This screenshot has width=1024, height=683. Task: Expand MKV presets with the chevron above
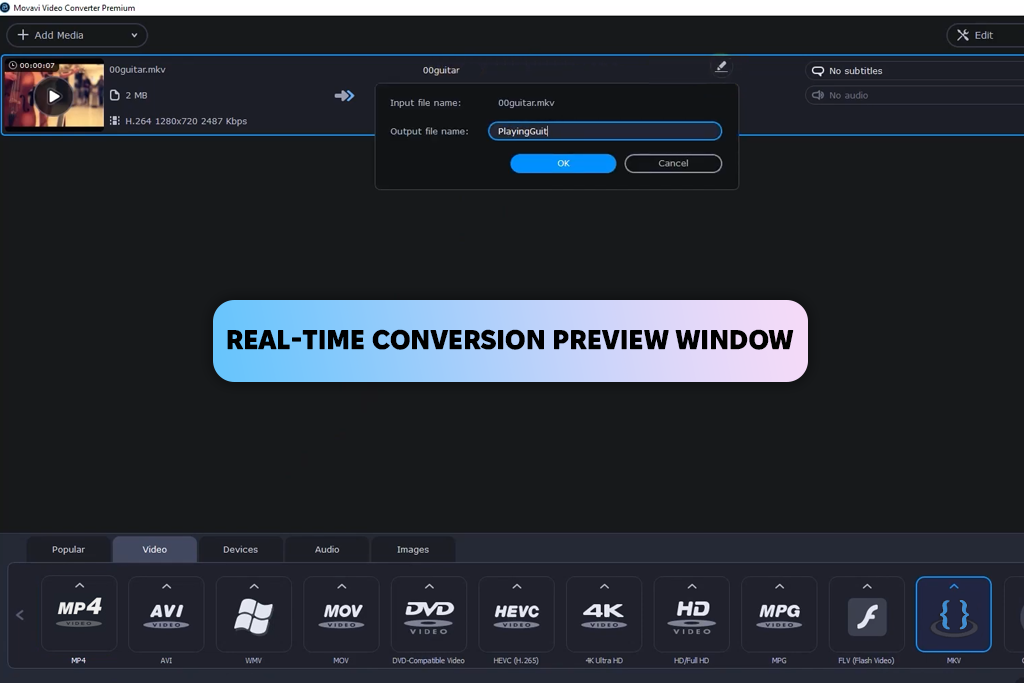pos(953,586)
